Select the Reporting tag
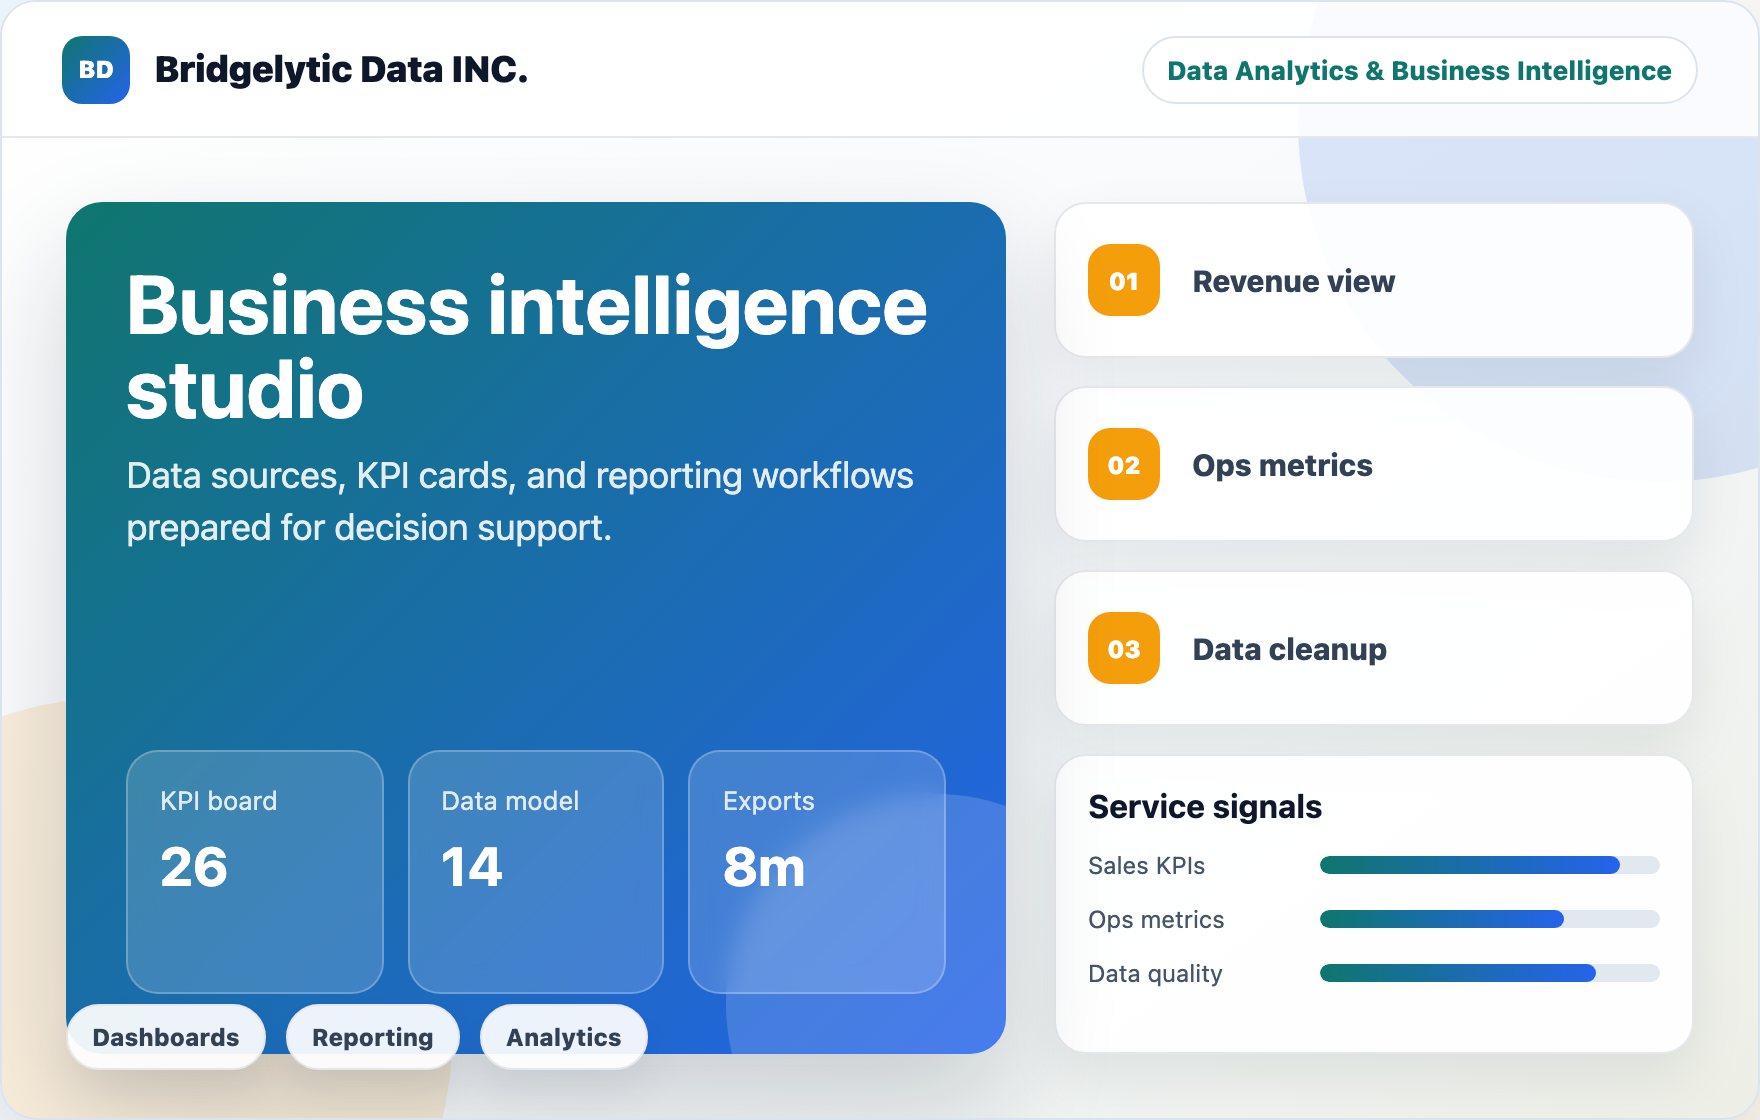The image size is (1760, 1120). (x=373, y=1037)
